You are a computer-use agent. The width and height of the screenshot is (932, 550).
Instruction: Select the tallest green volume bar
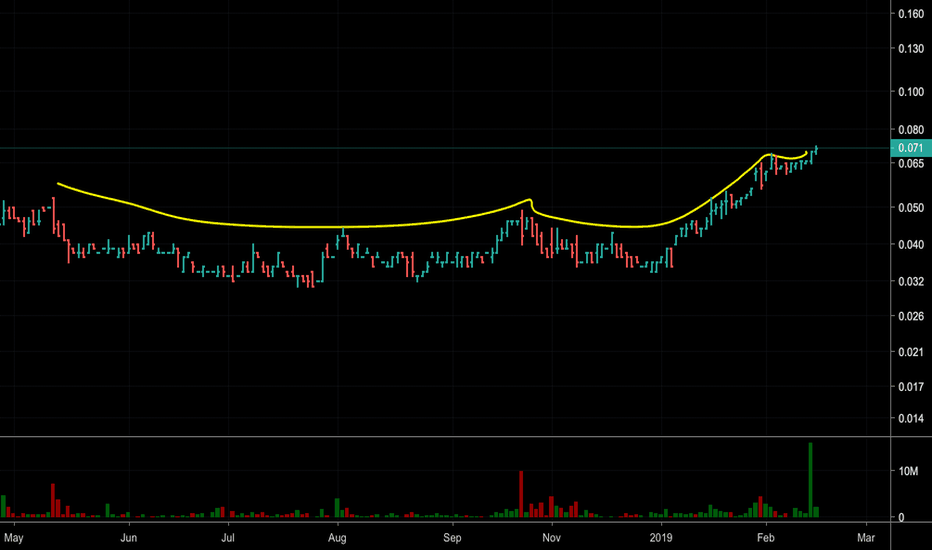coord(810,480)
